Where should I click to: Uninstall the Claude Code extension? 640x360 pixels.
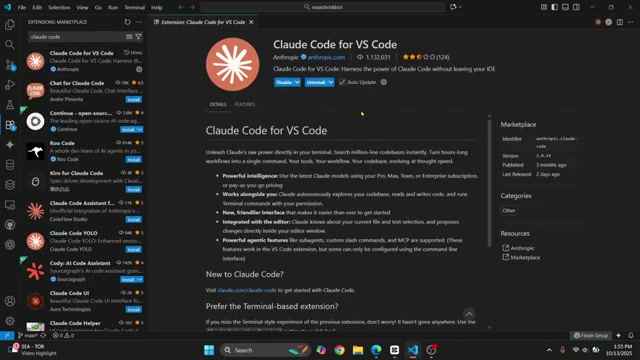[x=316, y=82]
